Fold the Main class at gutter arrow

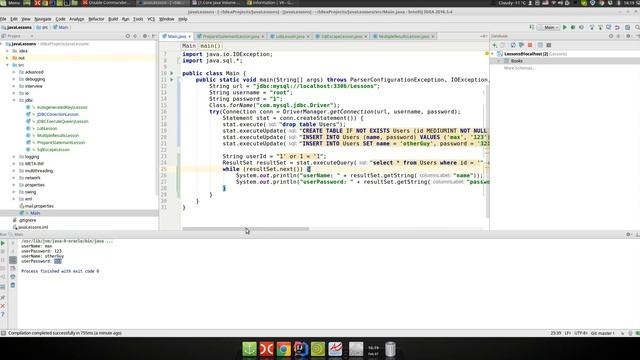[172, 73]
